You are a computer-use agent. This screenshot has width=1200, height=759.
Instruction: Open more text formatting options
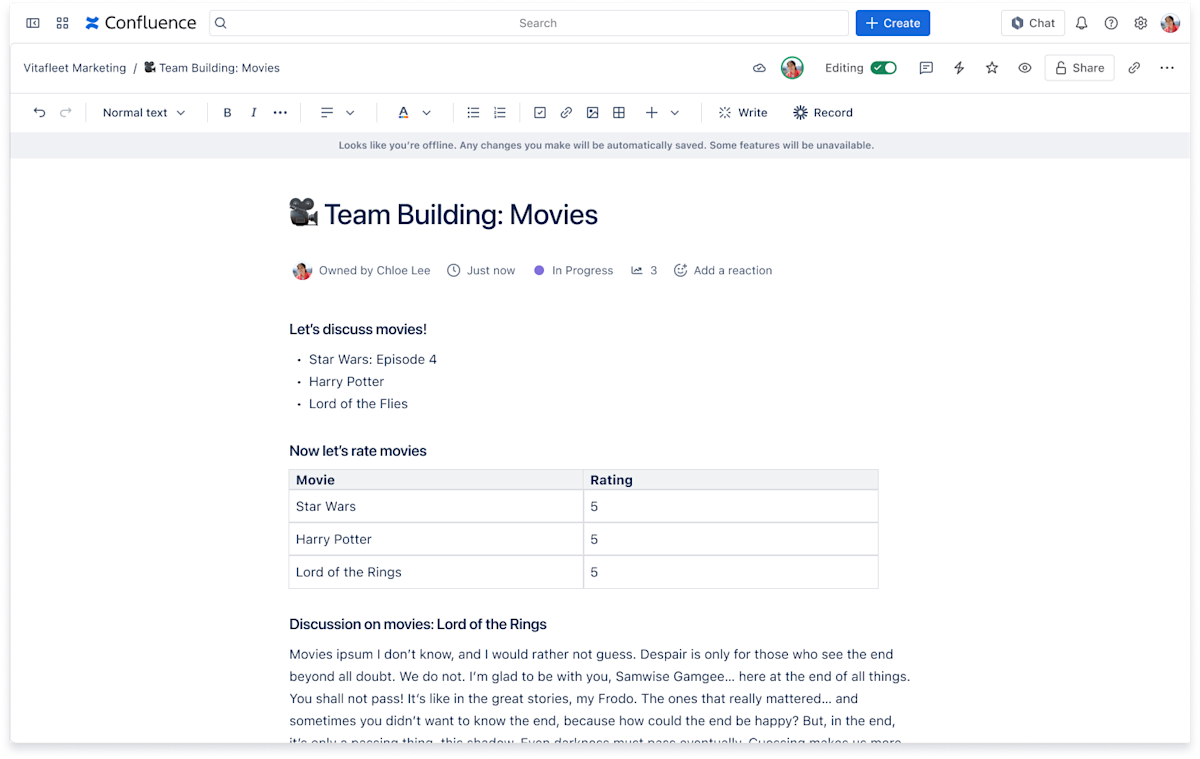point(280,113)
